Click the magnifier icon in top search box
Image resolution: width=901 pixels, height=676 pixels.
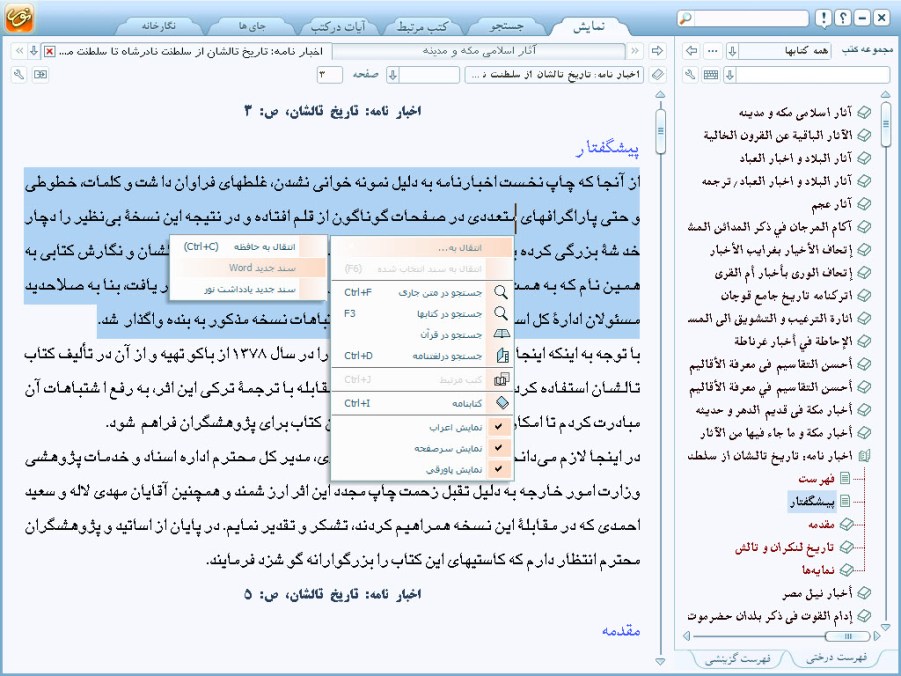[x=685, y=18]
